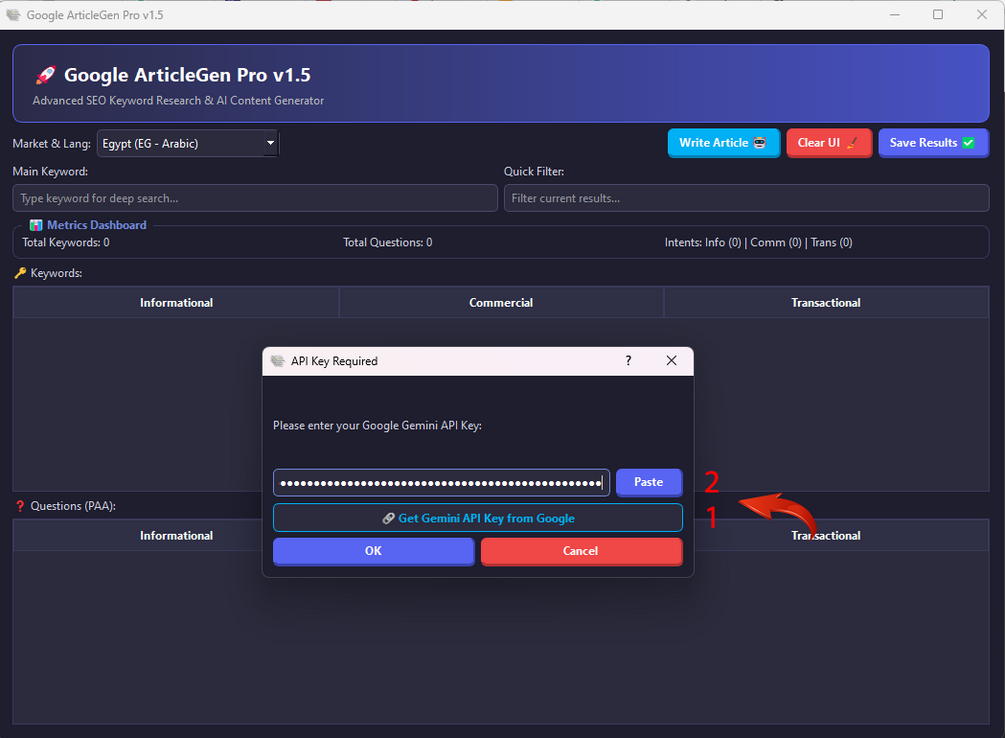Select the Commercial column header in Keywords
The image size is (1005, 738).
[x=501, y=303]
